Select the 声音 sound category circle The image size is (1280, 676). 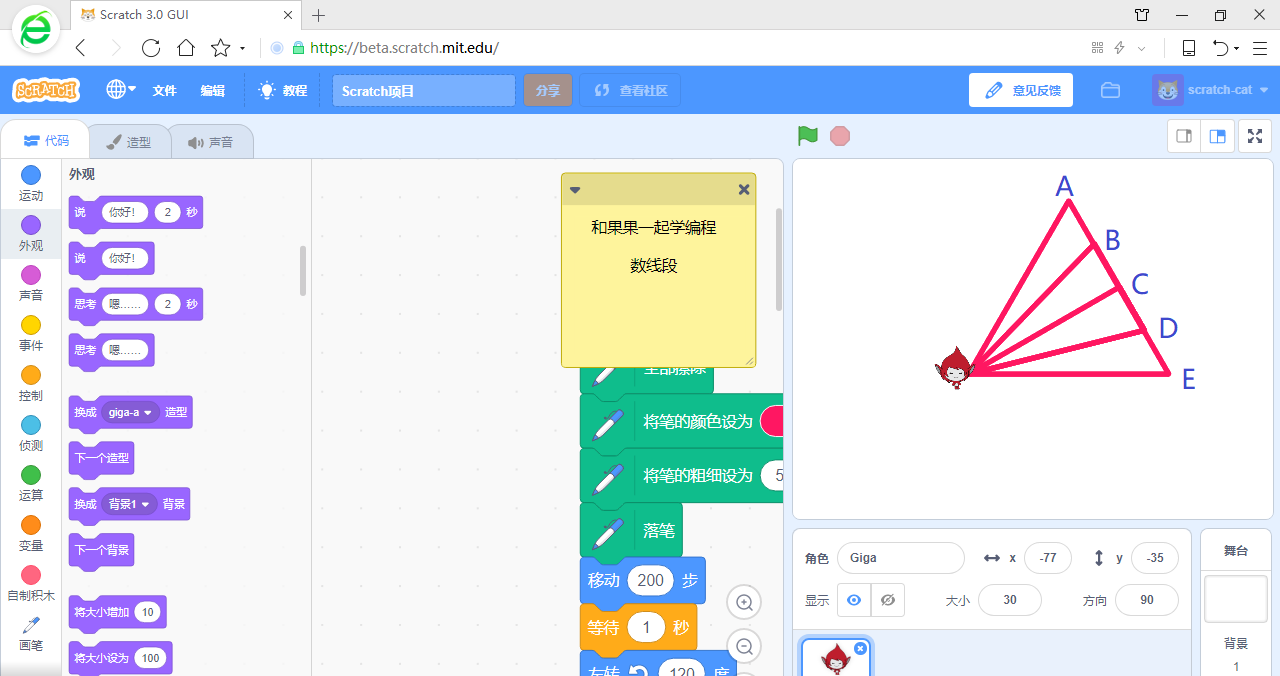point(31,275)
